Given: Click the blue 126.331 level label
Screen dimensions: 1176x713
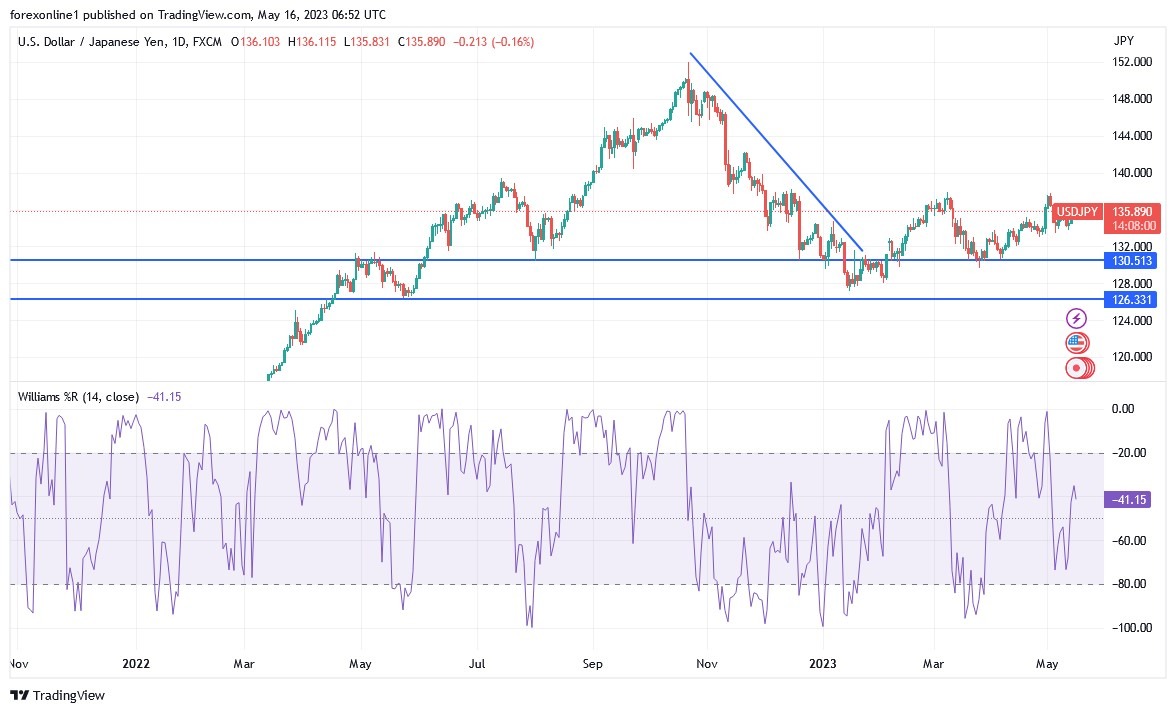Looking at the screenshot, I should tap(1131, 299).
